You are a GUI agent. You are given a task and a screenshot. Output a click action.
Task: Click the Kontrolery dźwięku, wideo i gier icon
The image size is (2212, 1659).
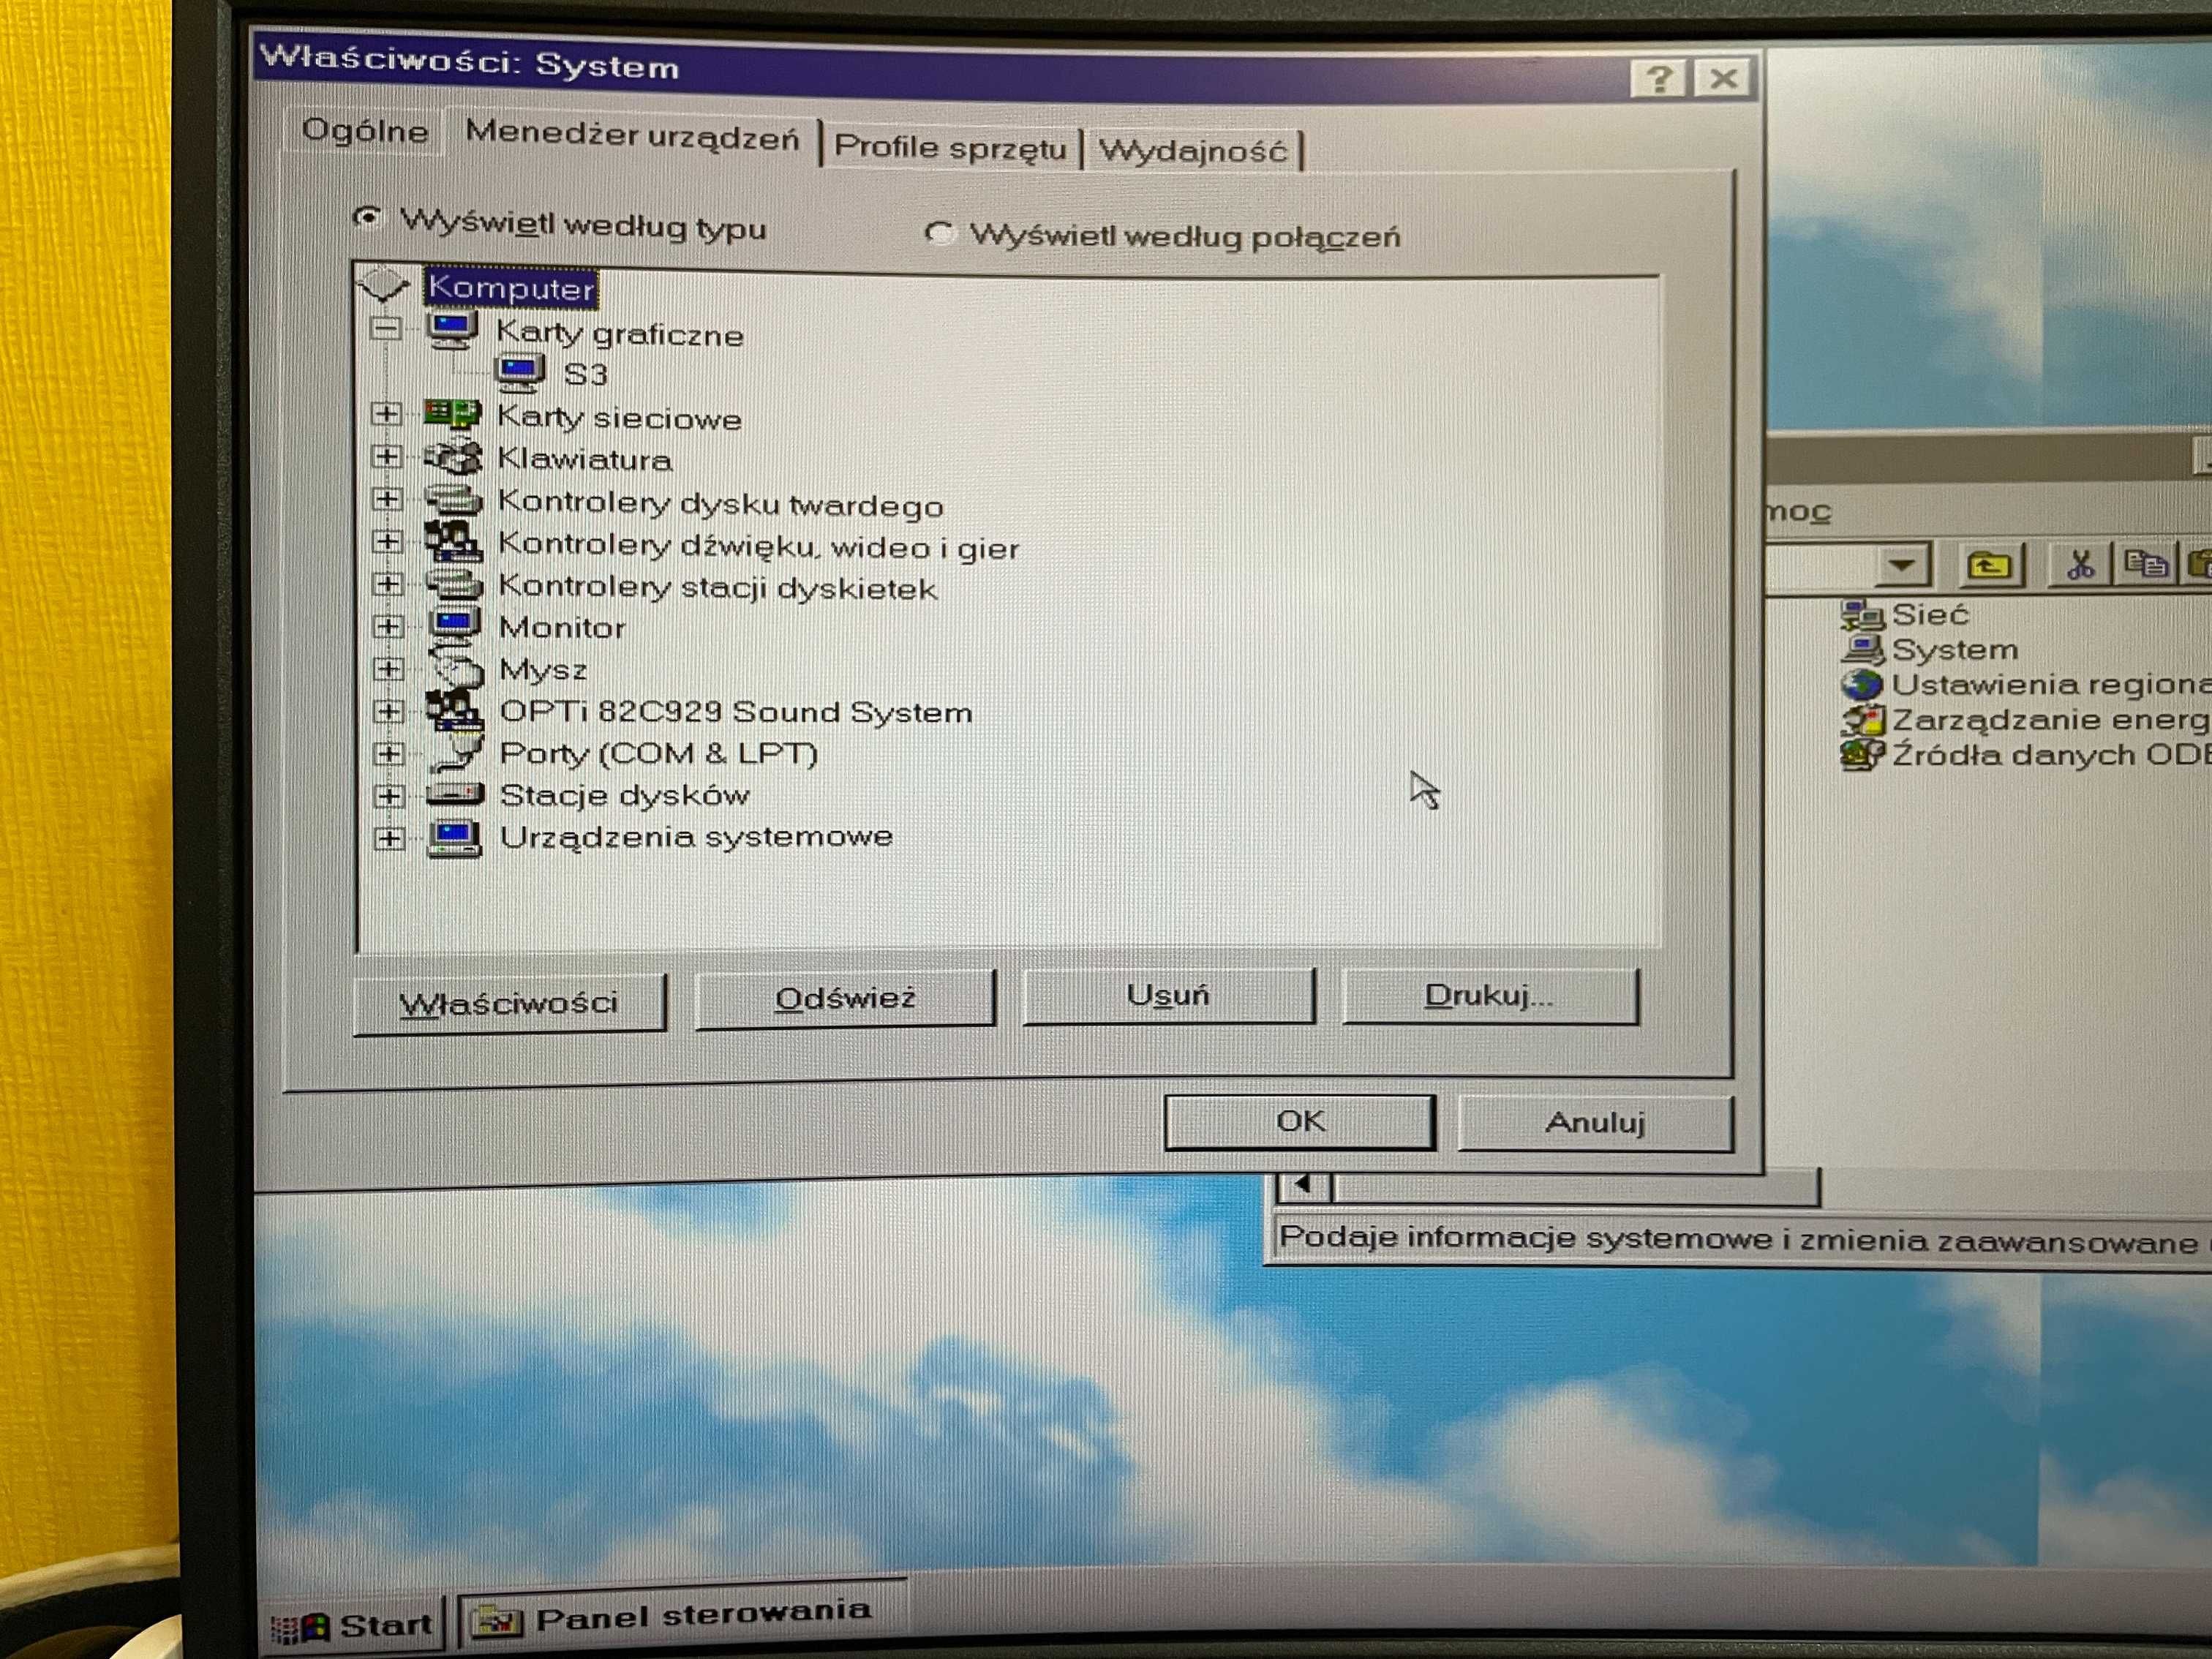(454, 541)
